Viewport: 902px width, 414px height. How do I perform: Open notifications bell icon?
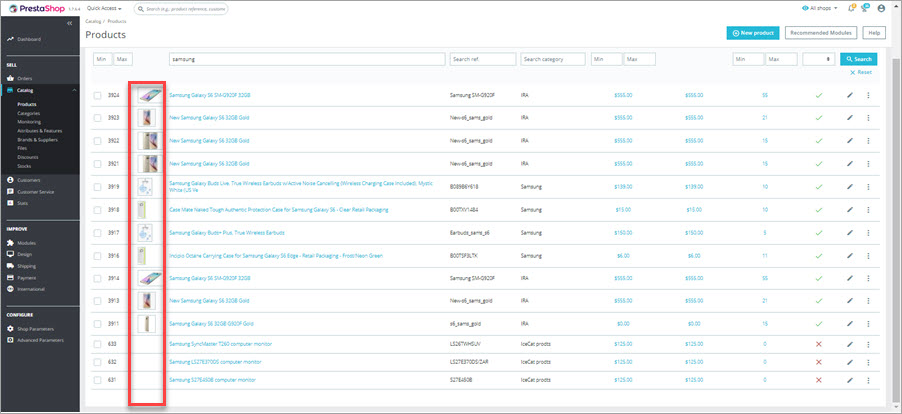coord(851,9)
